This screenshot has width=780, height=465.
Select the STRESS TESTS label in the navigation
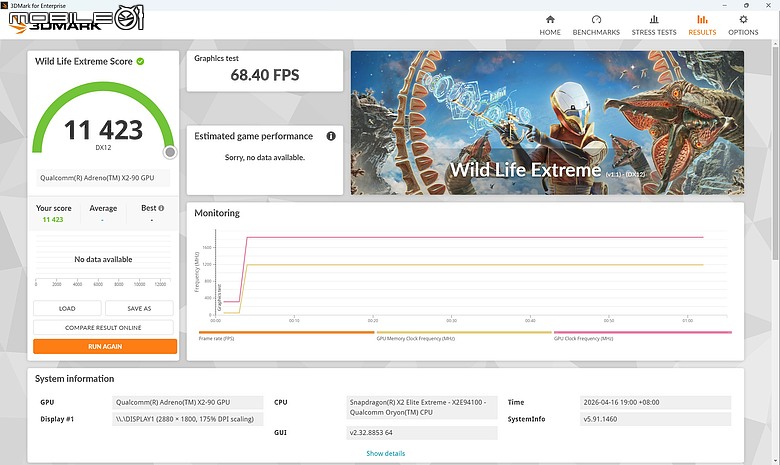[654, 32]
